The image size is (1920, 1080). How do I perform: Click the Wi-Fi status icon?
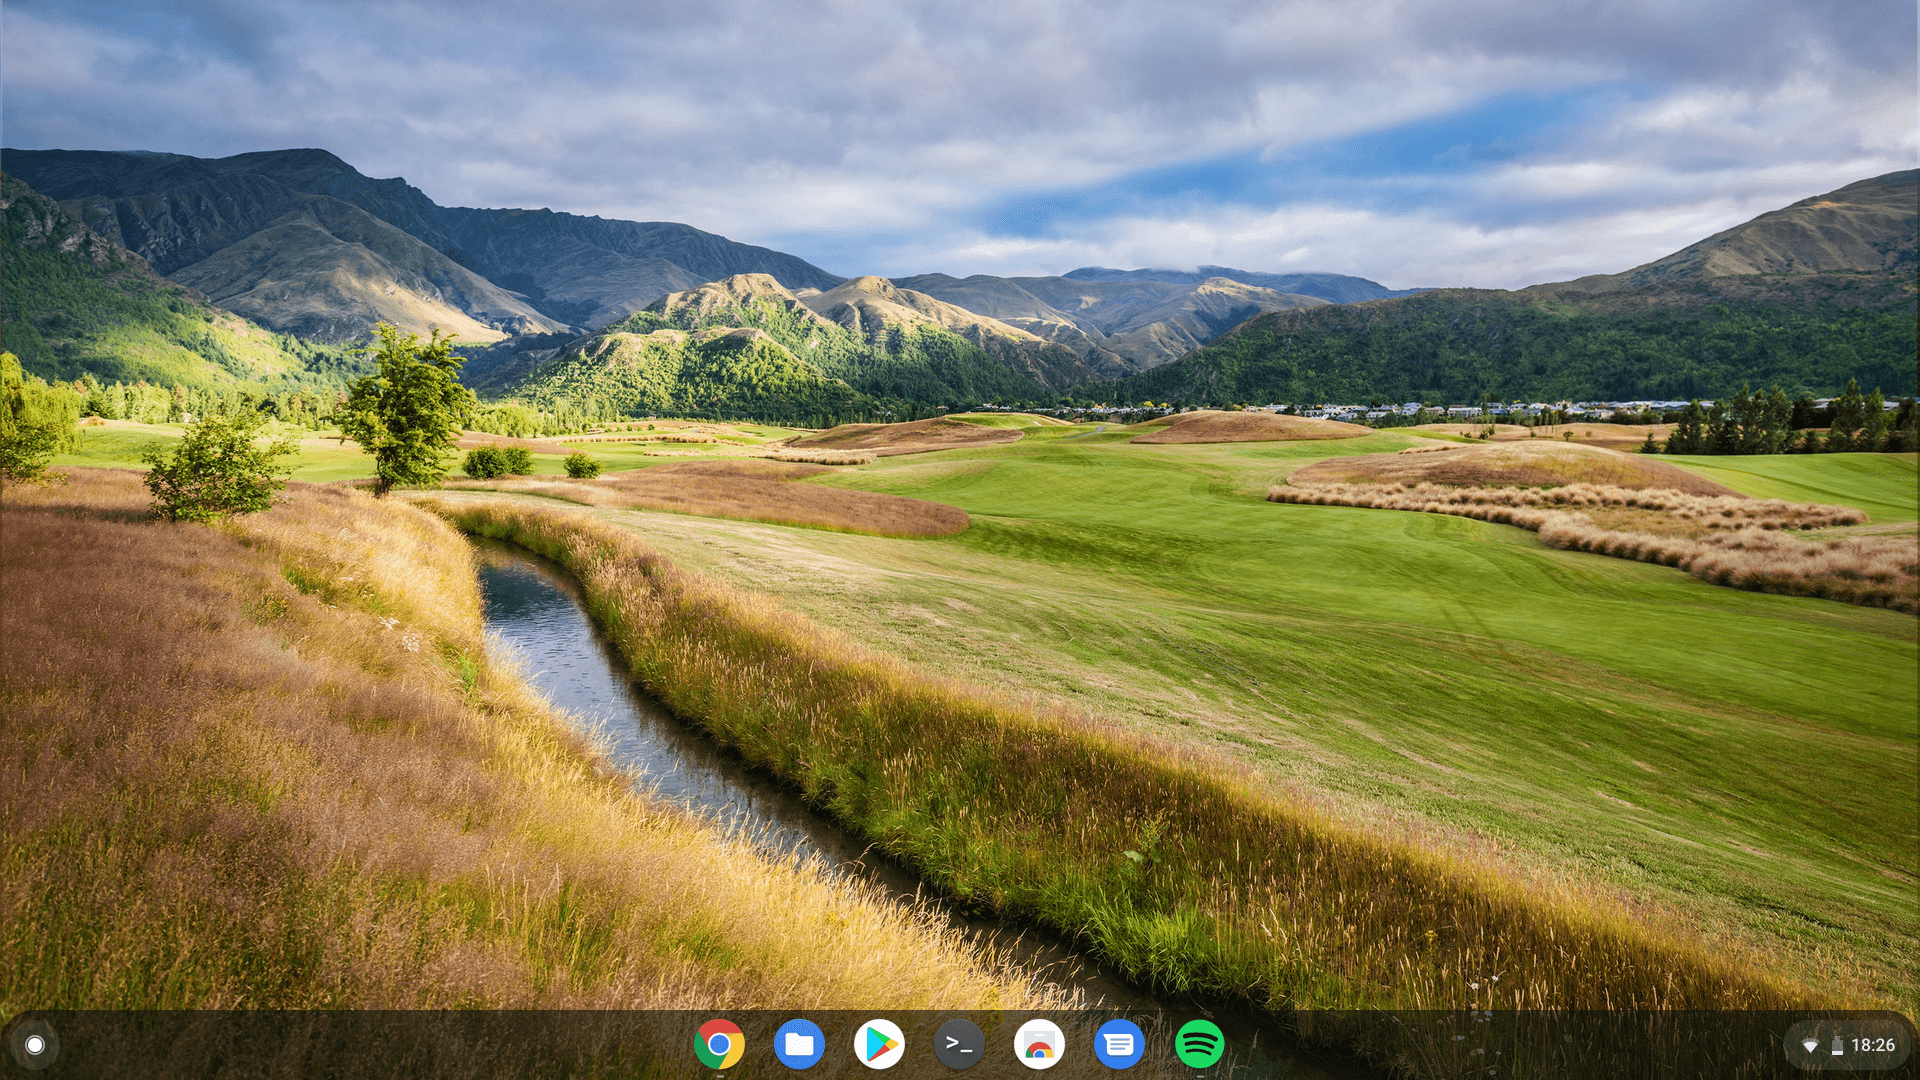coord(1810,1046)
